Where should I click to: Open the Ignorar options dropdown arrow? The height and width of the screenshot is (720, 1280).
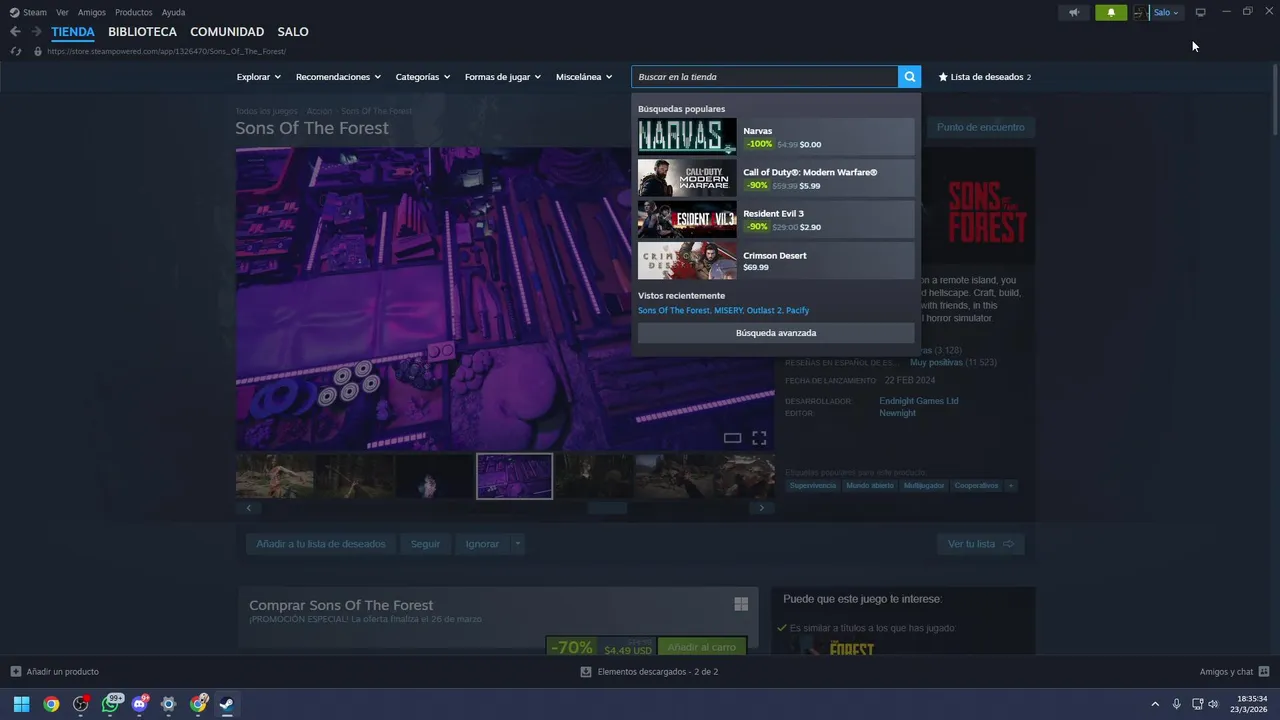point(517,544)
